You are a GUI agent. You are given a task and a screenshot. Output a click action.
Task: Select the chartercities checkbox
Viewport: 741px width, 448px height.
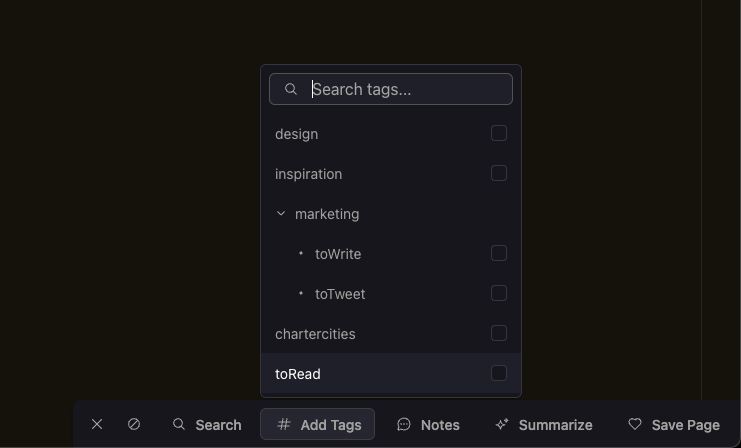coord(499,333)
